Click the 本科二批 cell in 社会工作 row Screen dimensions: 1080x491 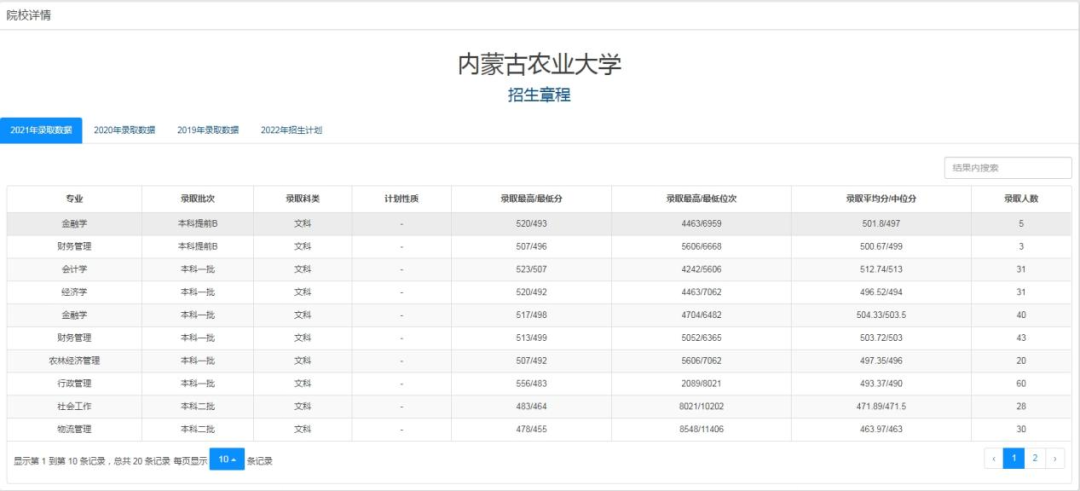198,406
